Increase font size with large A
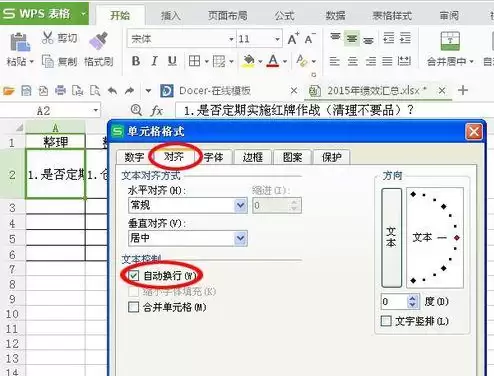 coord(293,39)
